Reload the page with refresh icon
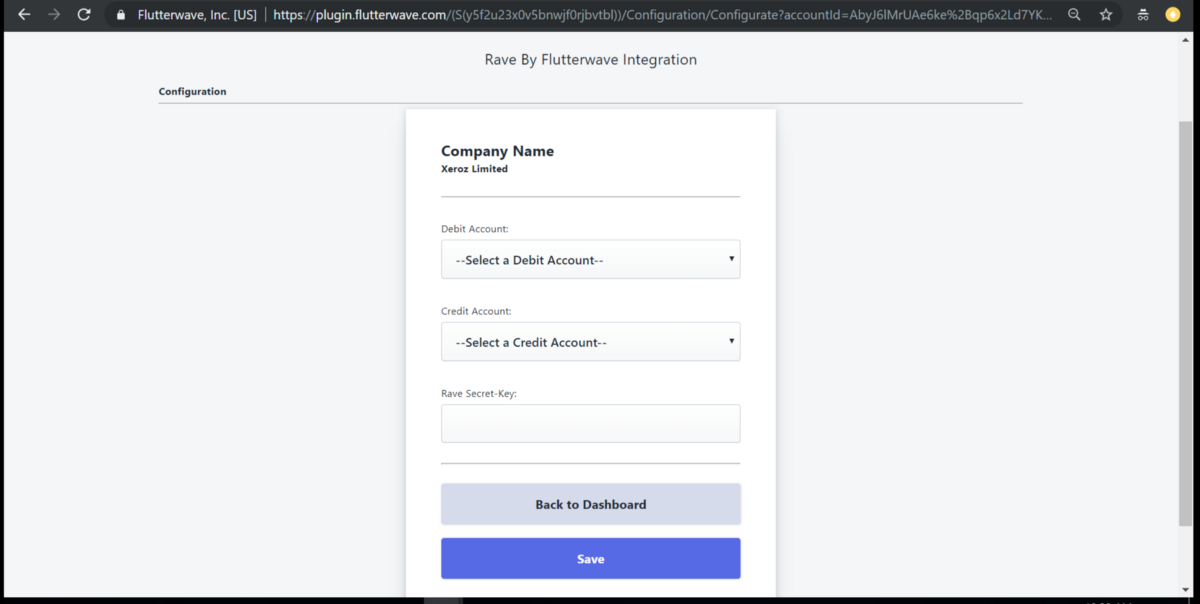Image resolution: width=1200 pixels, height=604 pixels. coord(84,15)
